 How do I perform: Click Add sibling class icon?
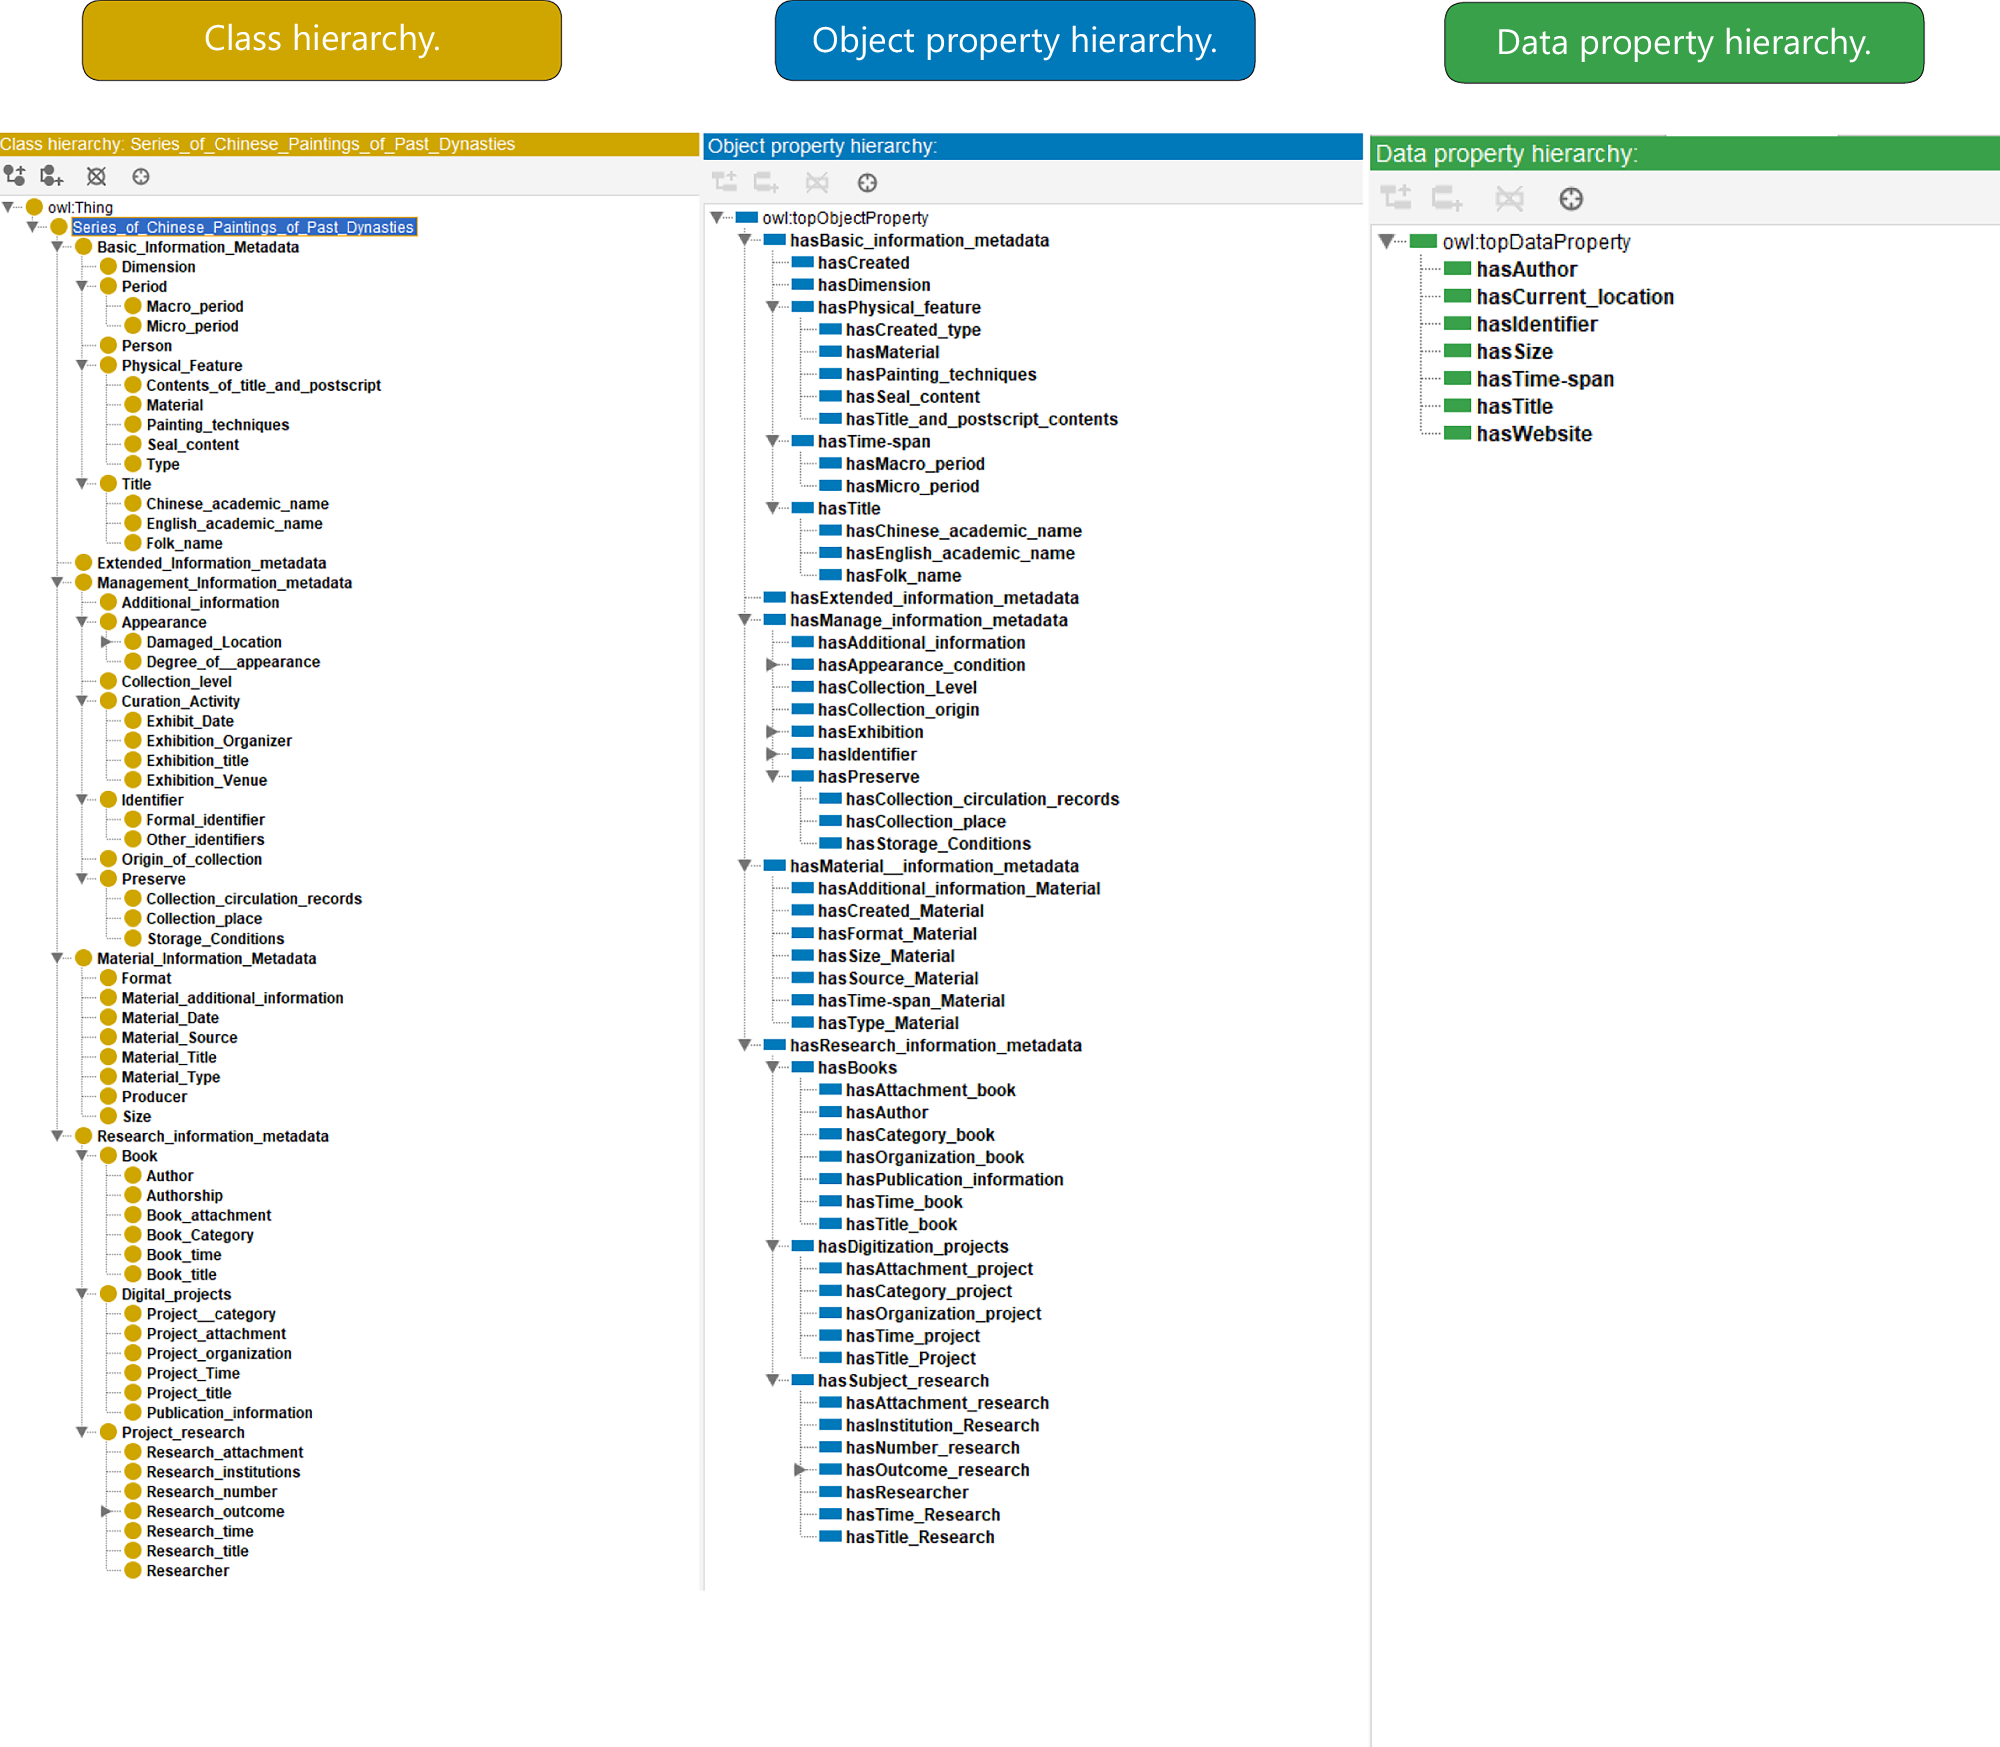point(52,176)
